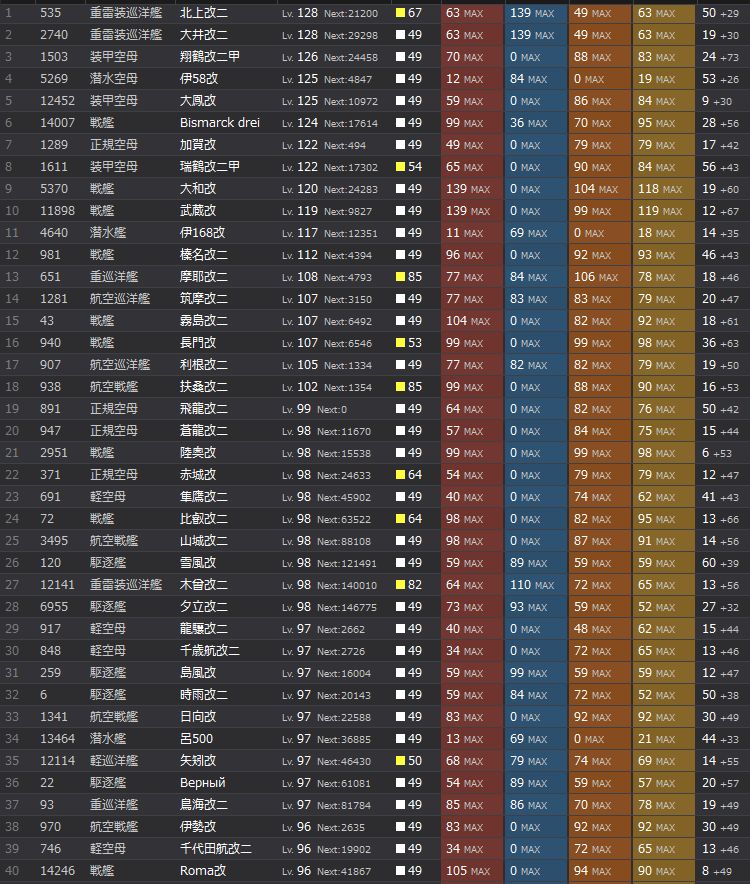
Task: Click the blue 110 MAX cell in 木曾改二 row
Action: [535, 585]
